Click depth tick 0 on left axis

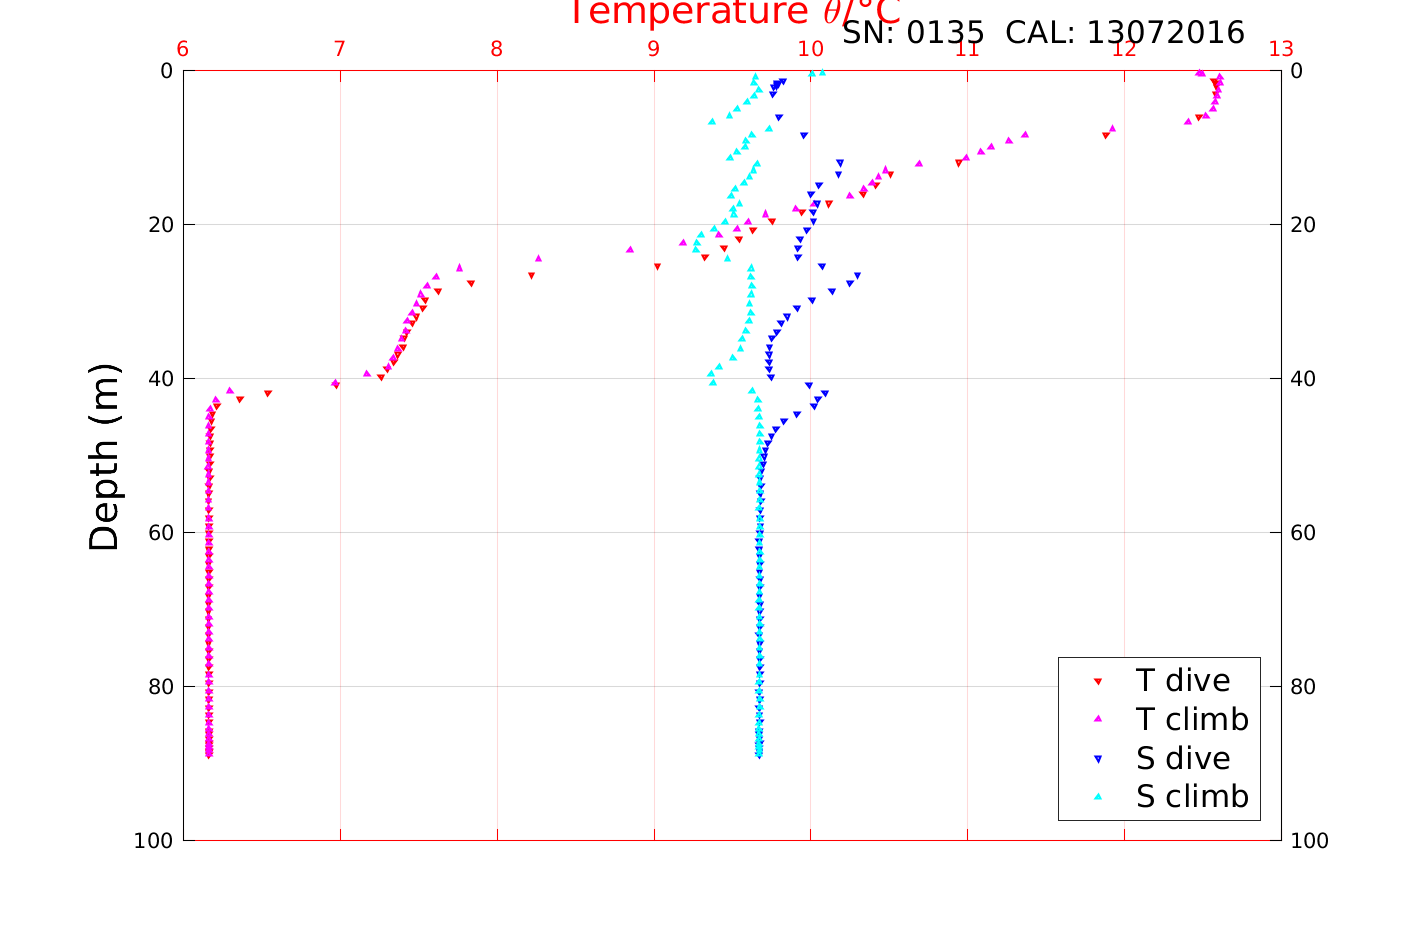(167, 71)
